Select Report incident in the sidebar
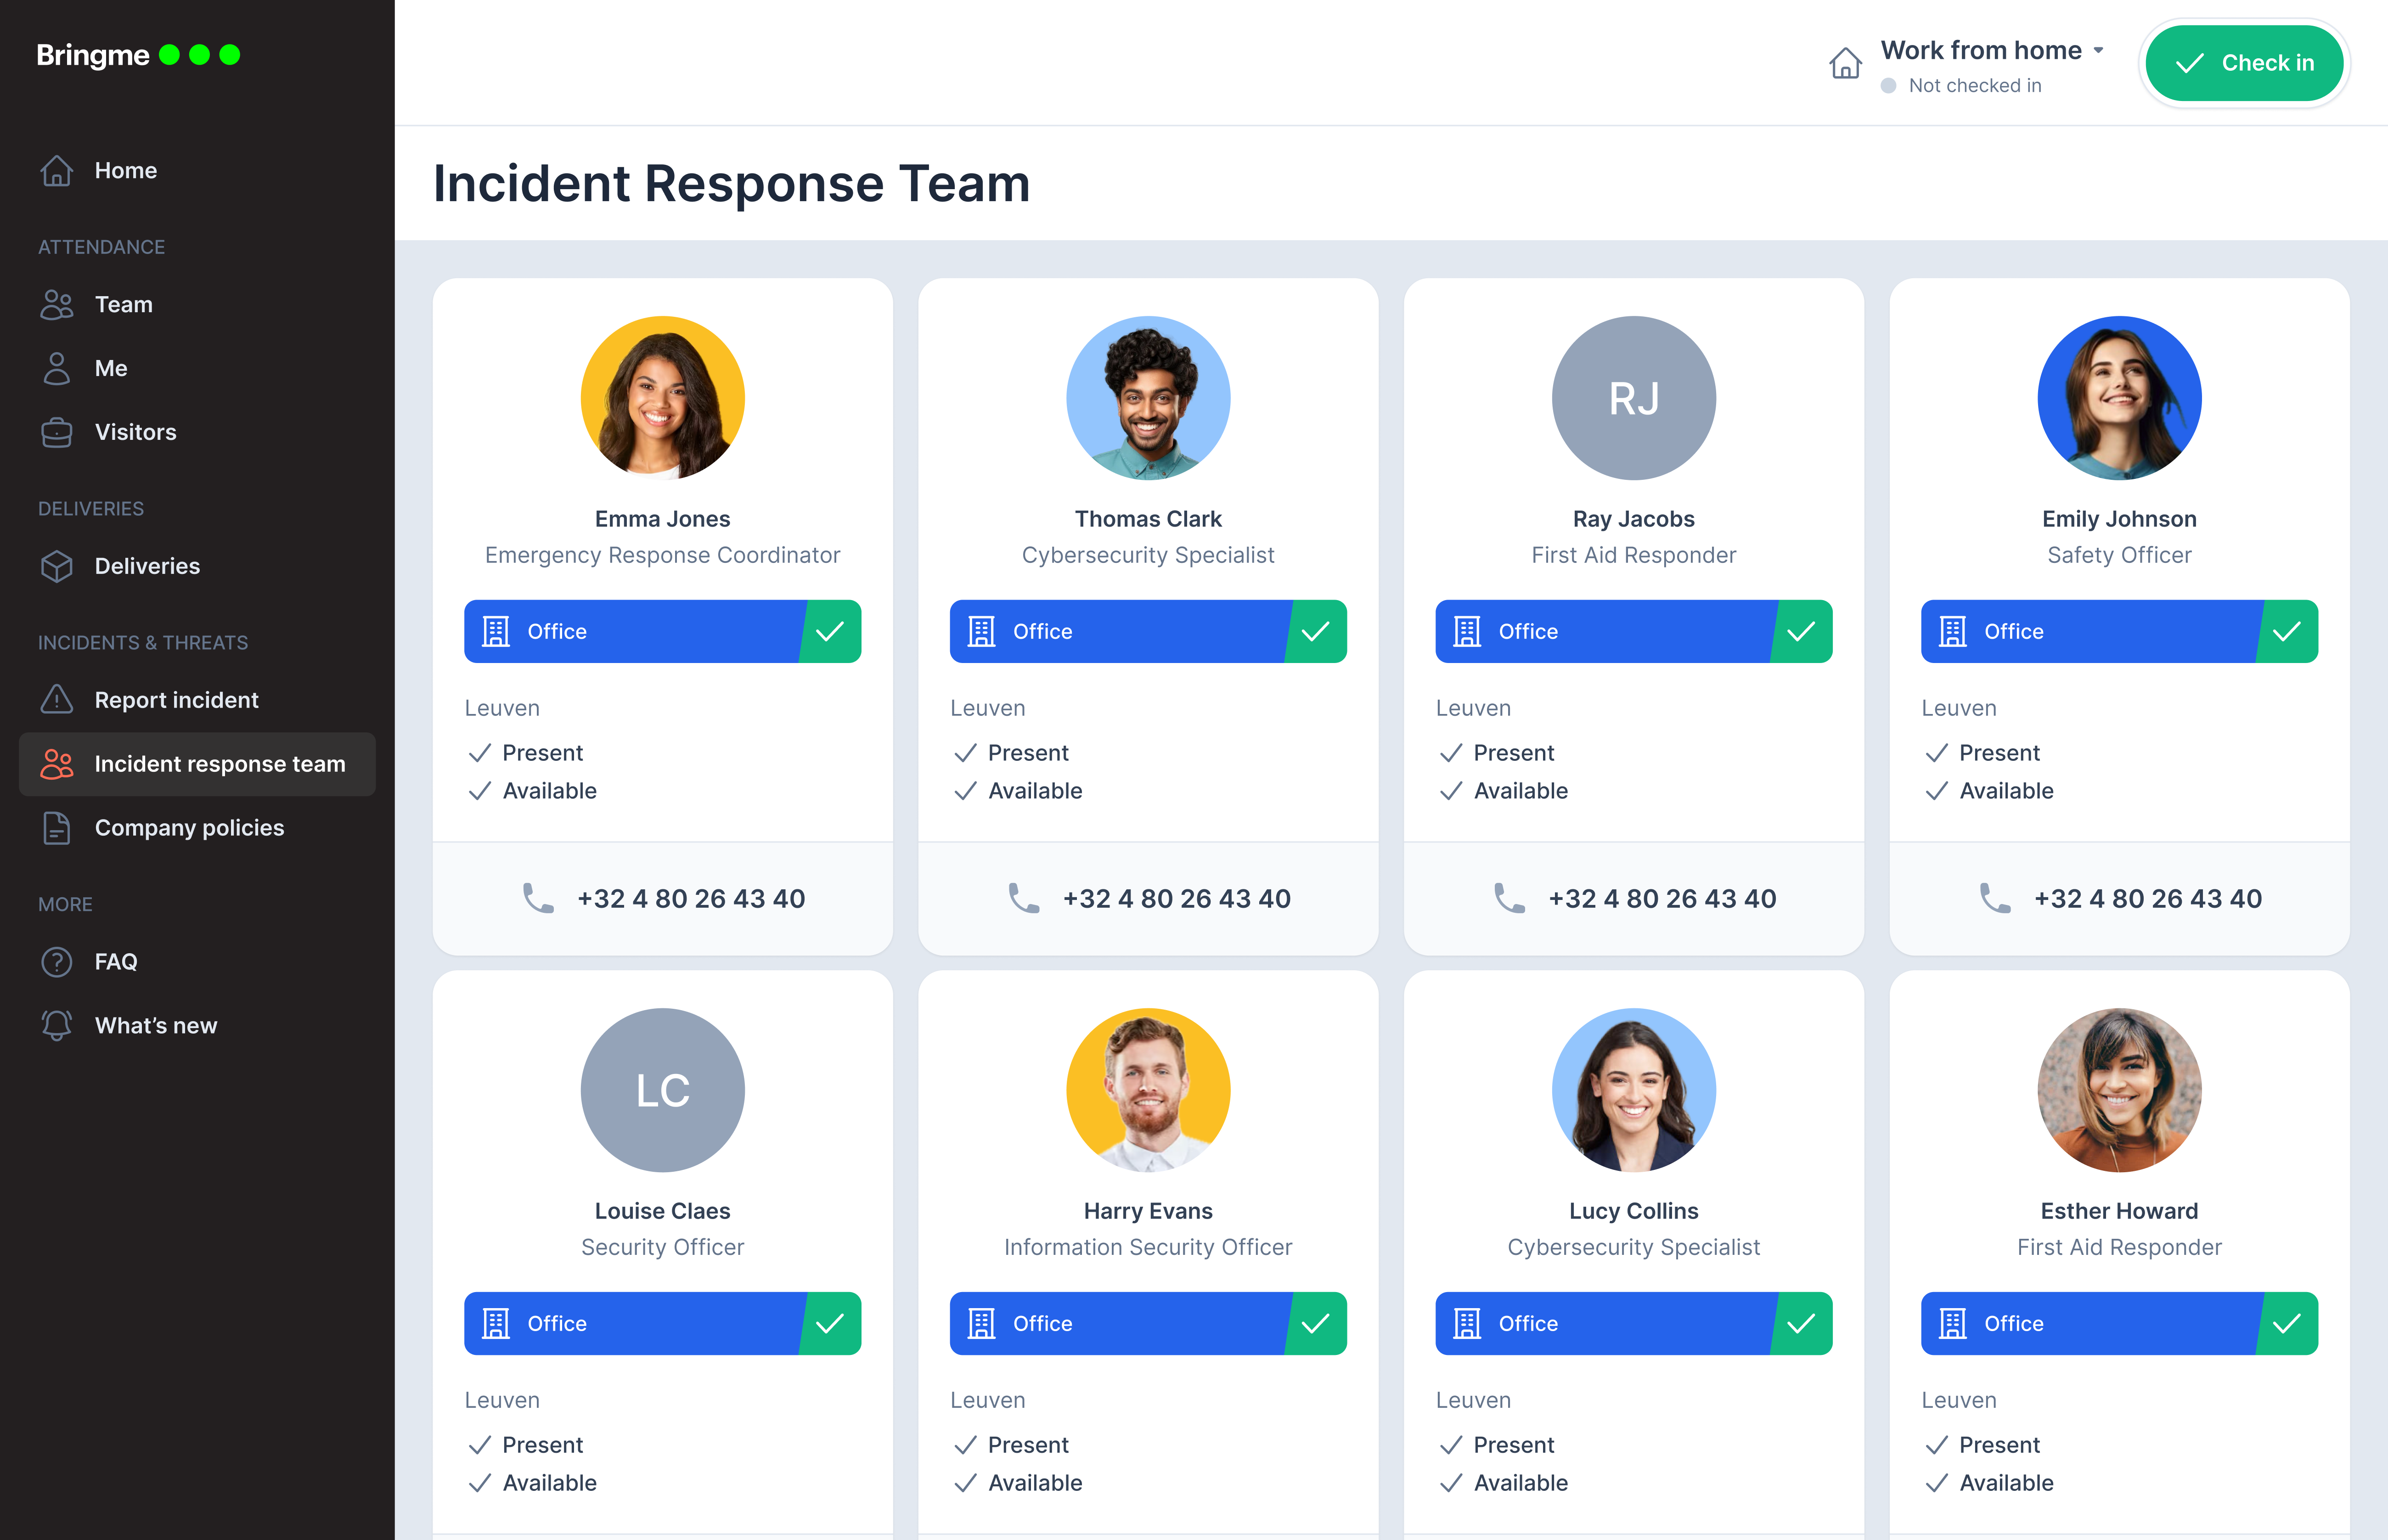The width and height of the screenshot is (2388, 1540). click(x=197, y=701)
